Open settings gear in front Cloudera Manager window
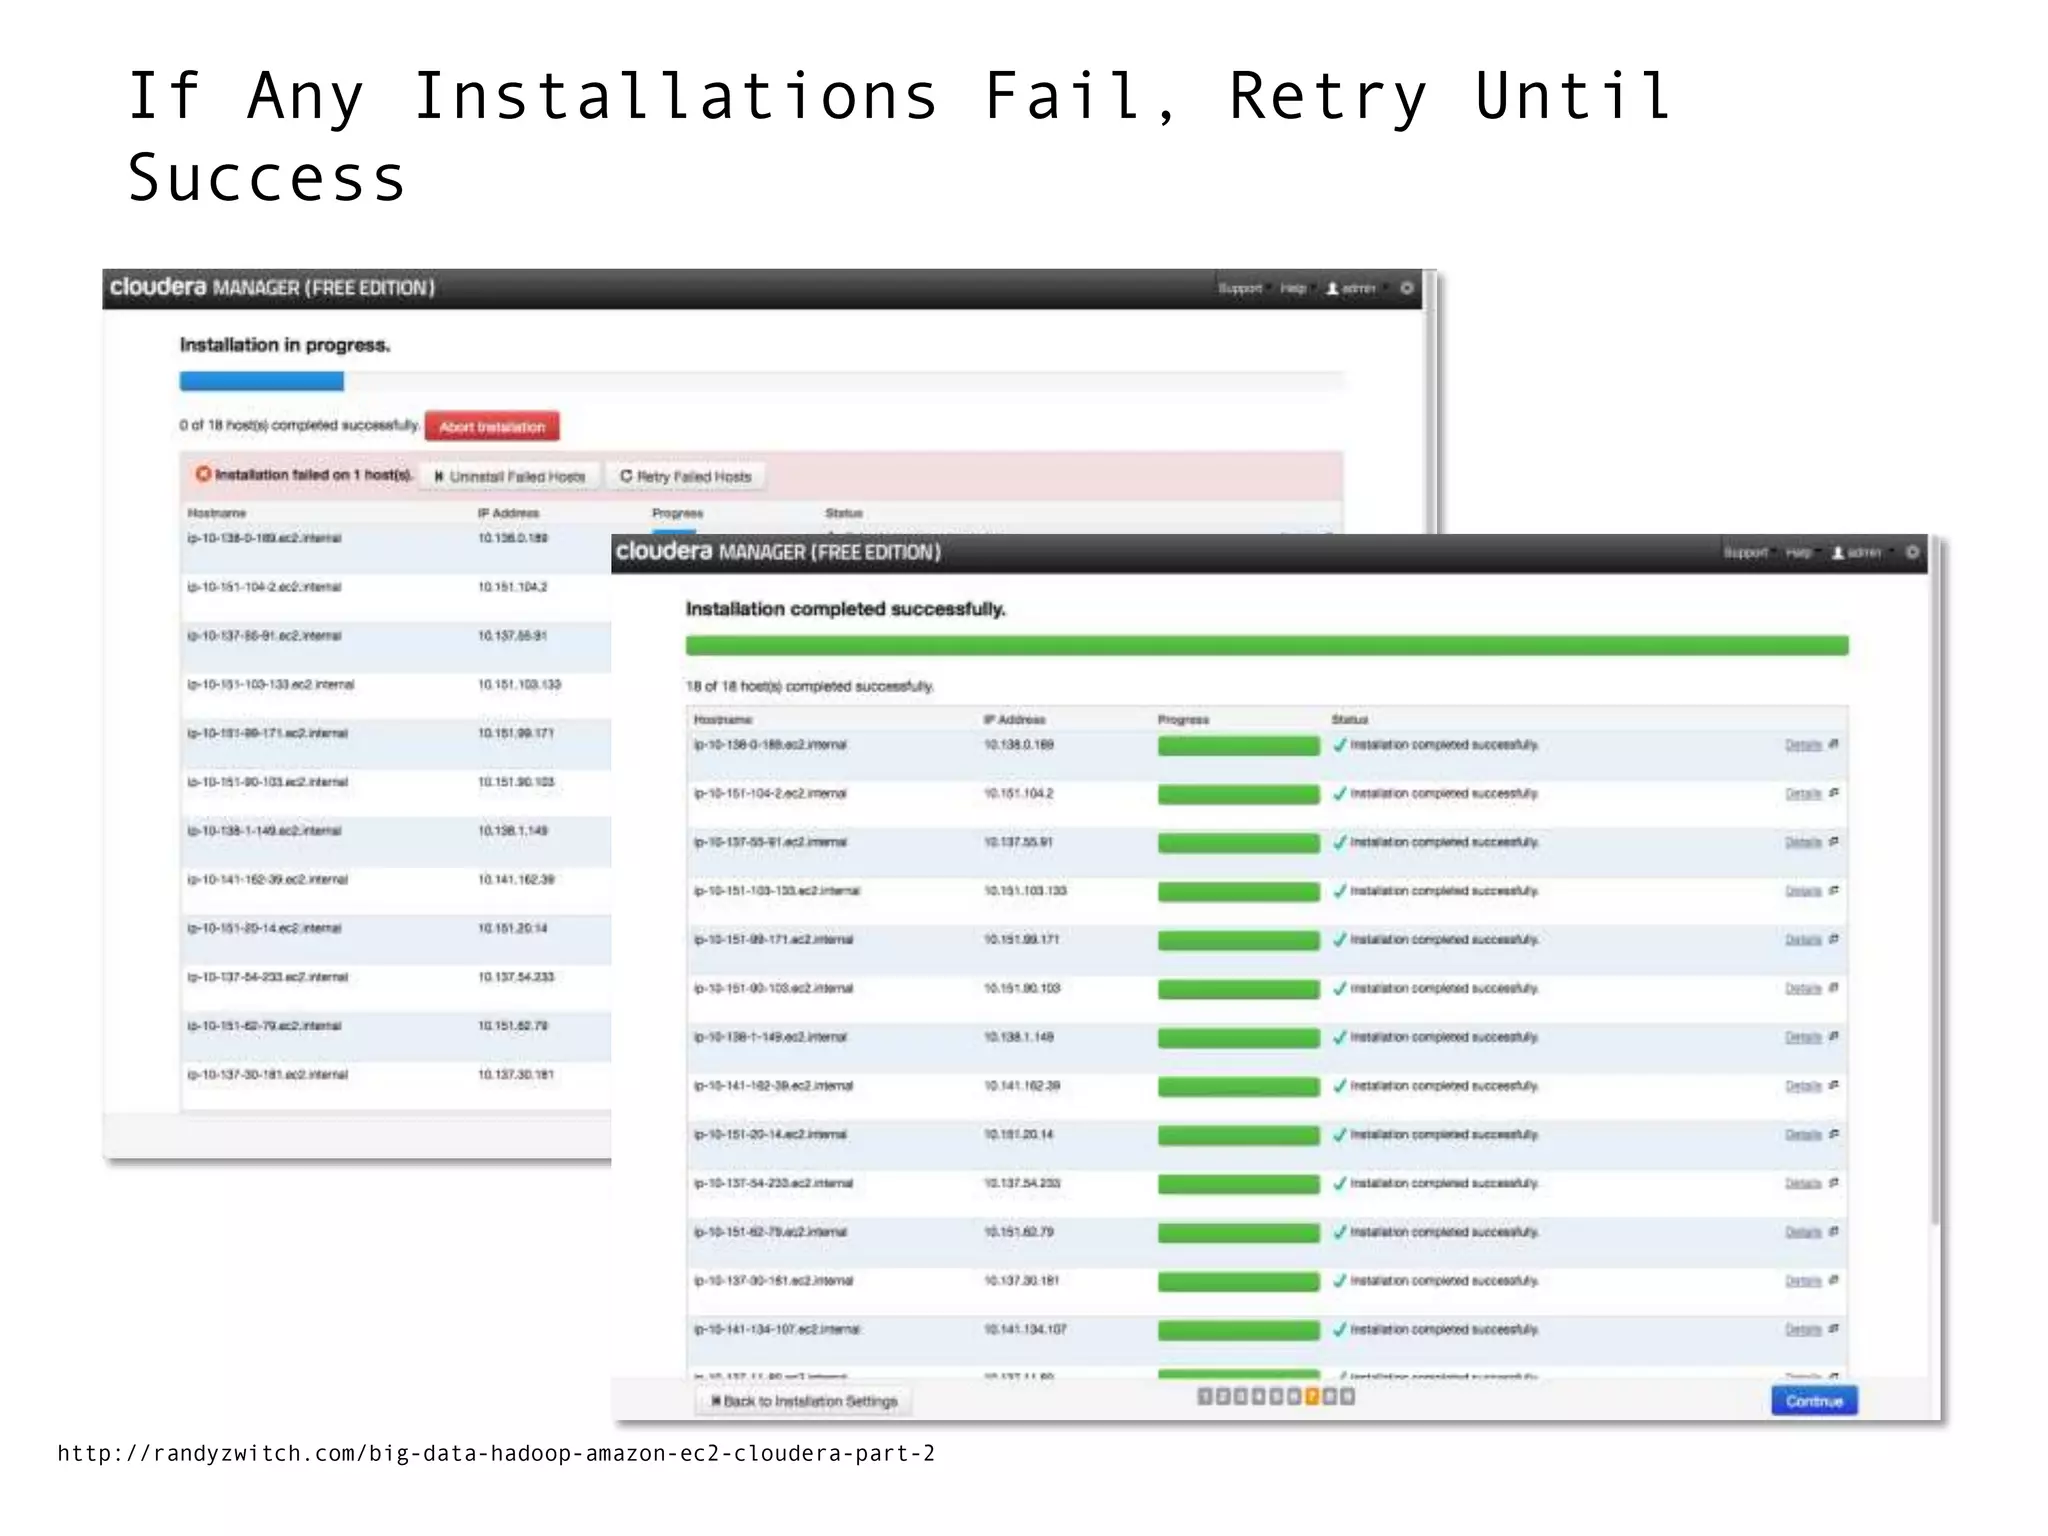Viewport: 2048px width, 1536px height. pos(1912,552)
